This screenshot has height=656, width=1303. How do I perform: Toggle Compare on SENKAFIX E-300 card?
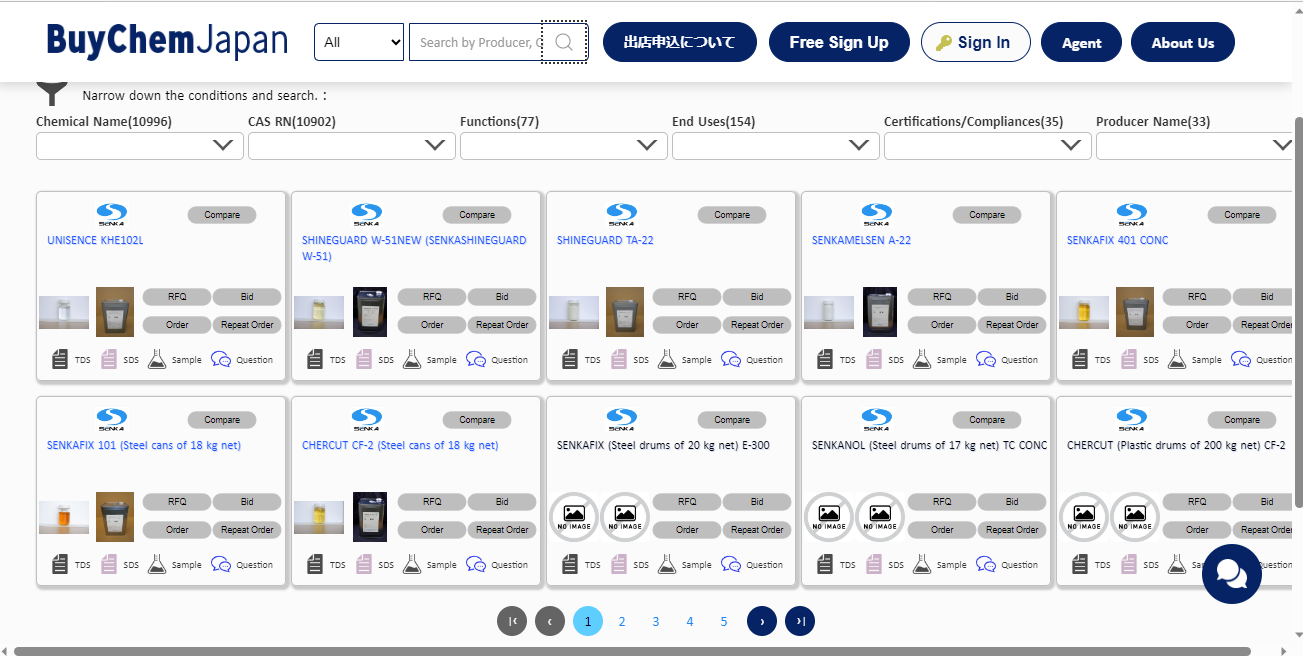pyautogui.click(x=732, y=420)
